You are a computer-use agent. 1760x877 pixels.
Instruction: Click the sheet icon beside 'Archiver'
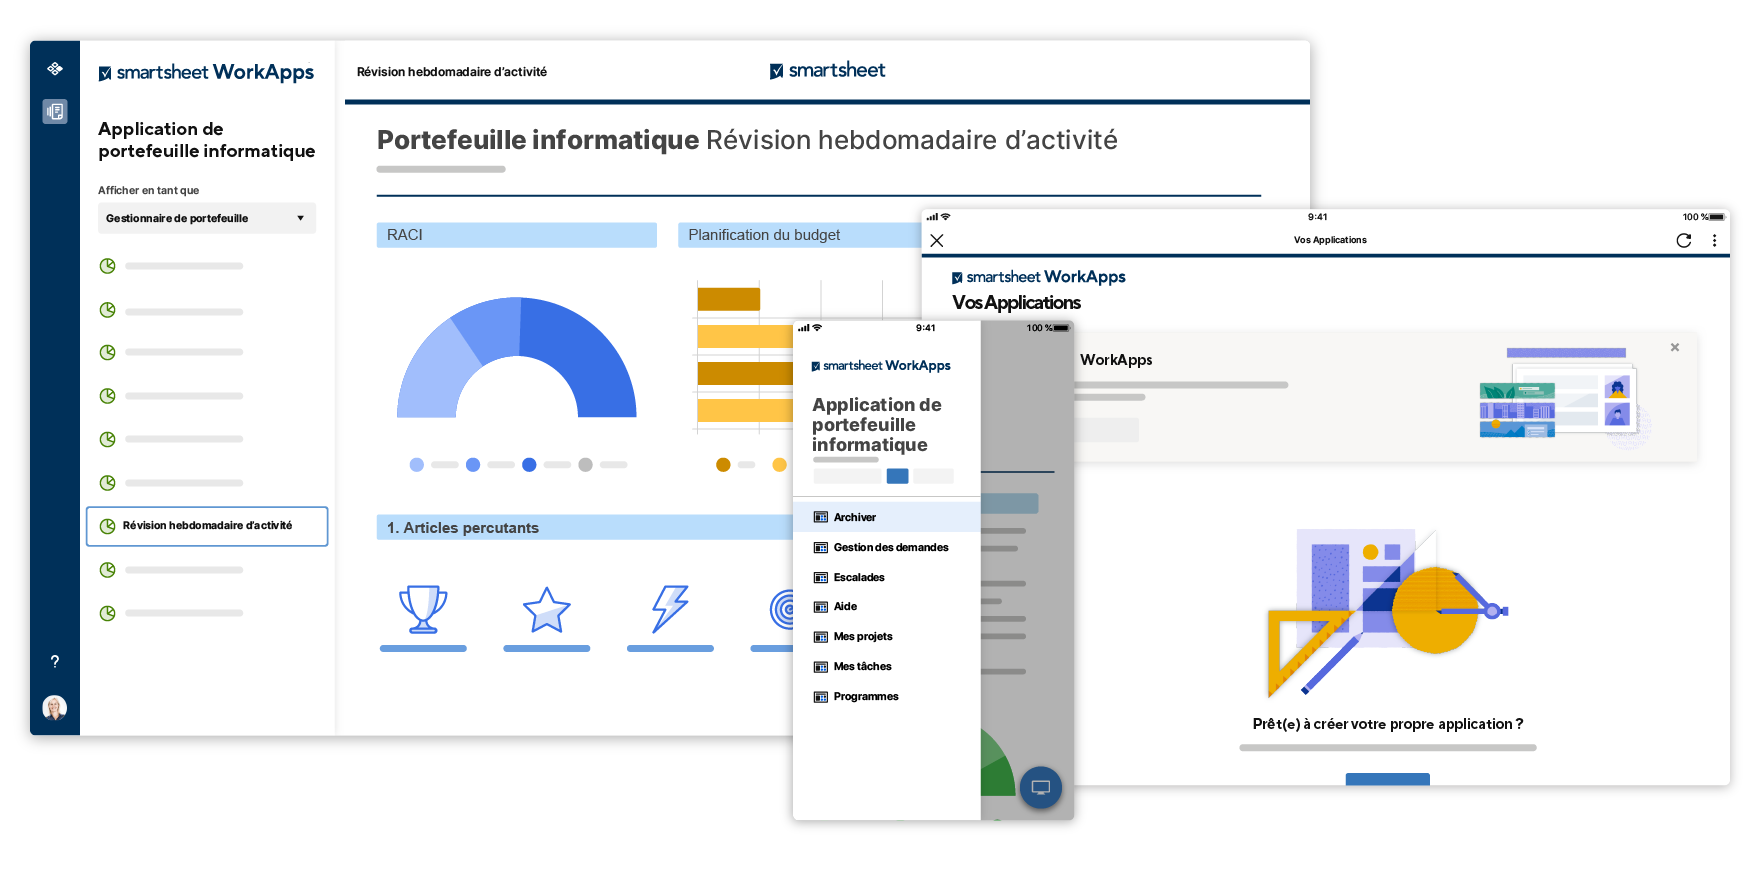[821, 517]
